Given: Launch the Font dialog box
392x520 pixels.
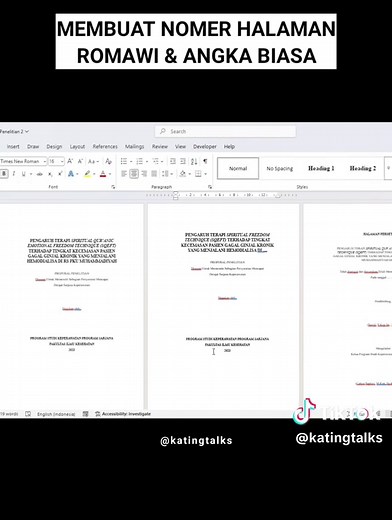Looking at the screenshot, I should point(113,187).
